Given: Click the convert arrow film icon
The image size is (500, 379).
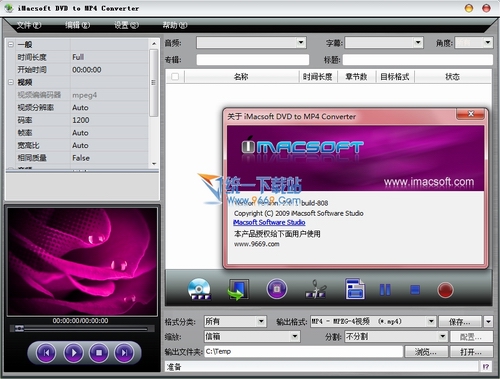Looking at the screenshot, I should pos(238,289).
